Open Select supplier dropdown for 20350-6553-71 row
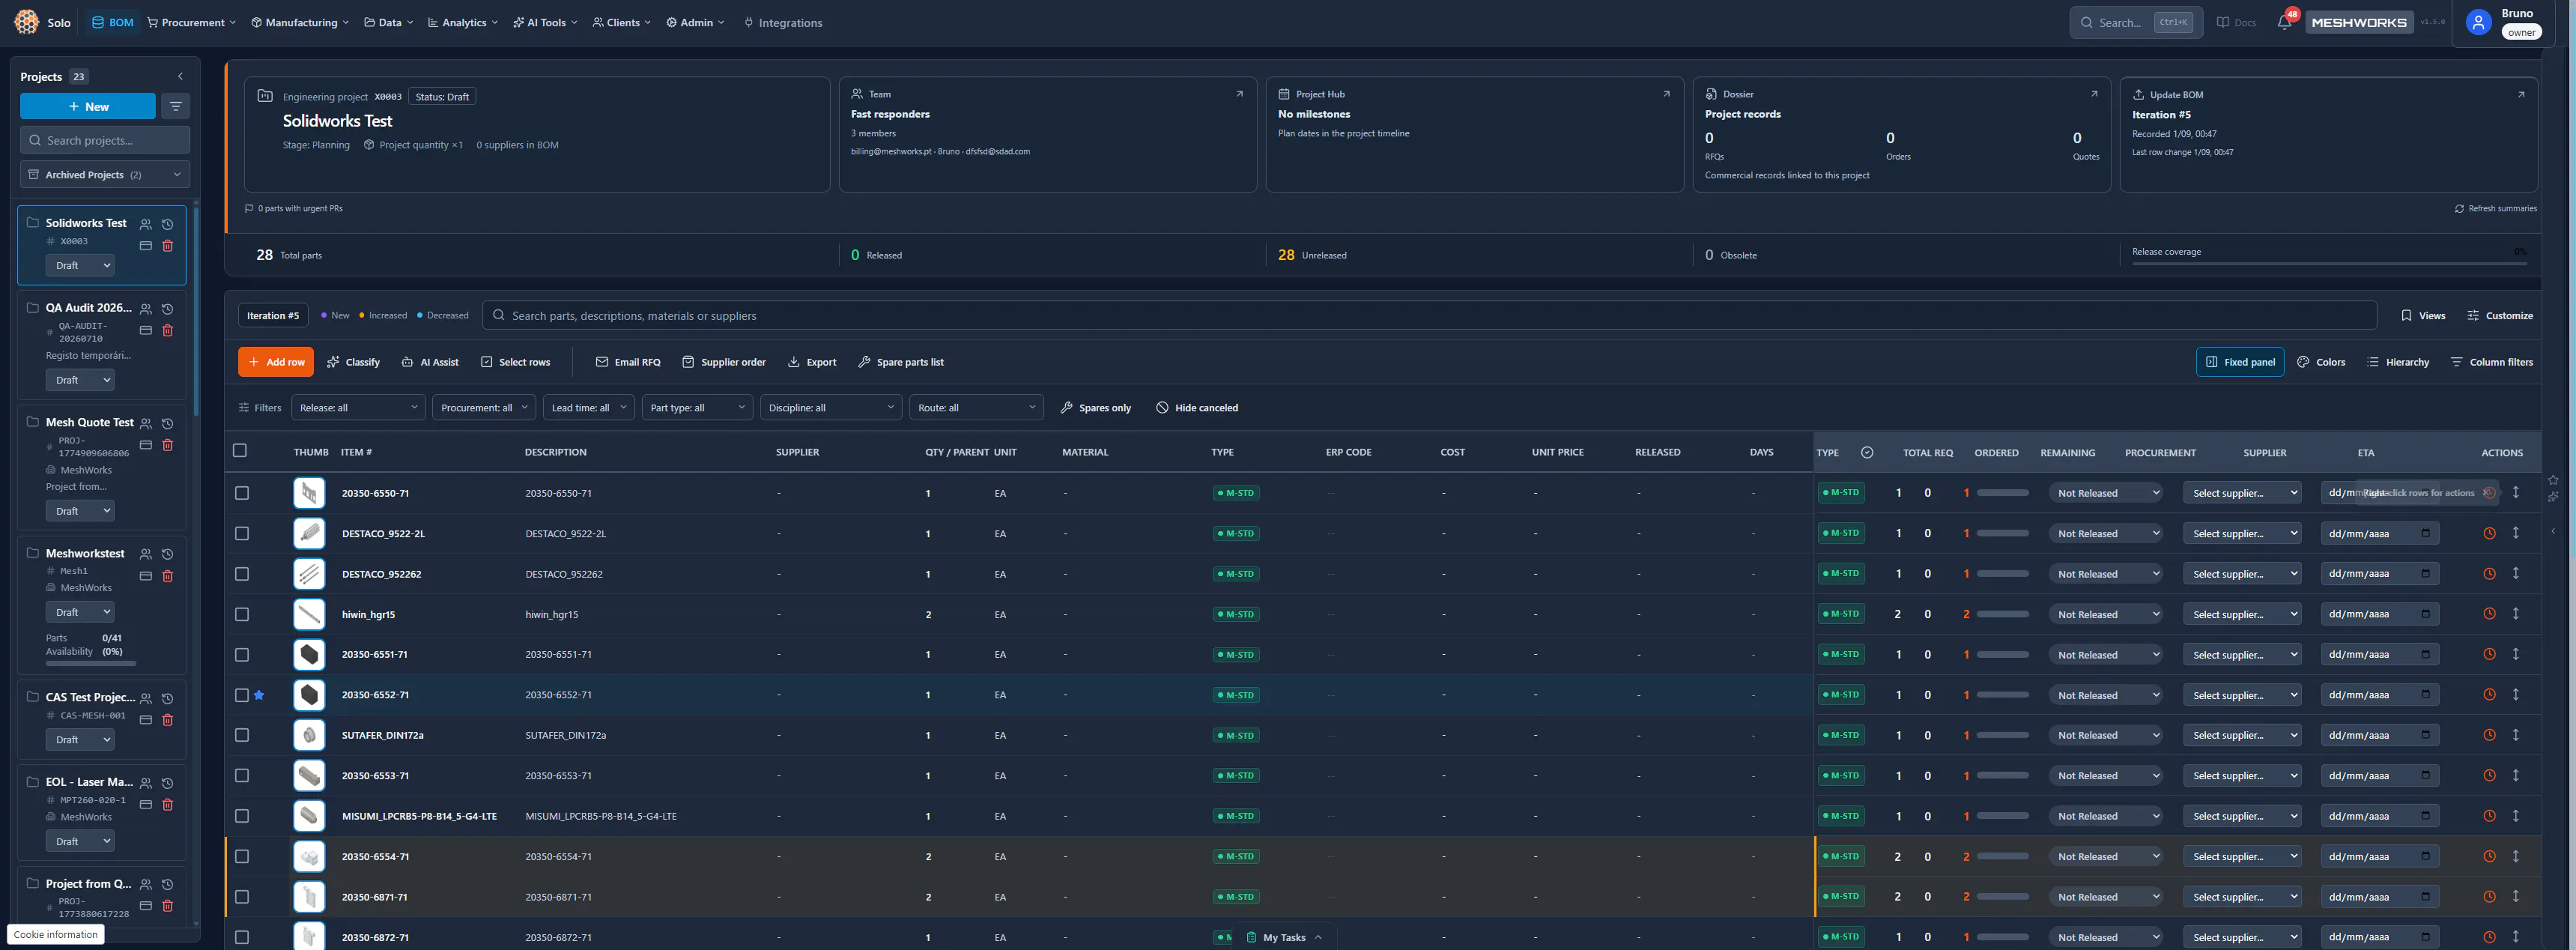 tap(2243, 776)
